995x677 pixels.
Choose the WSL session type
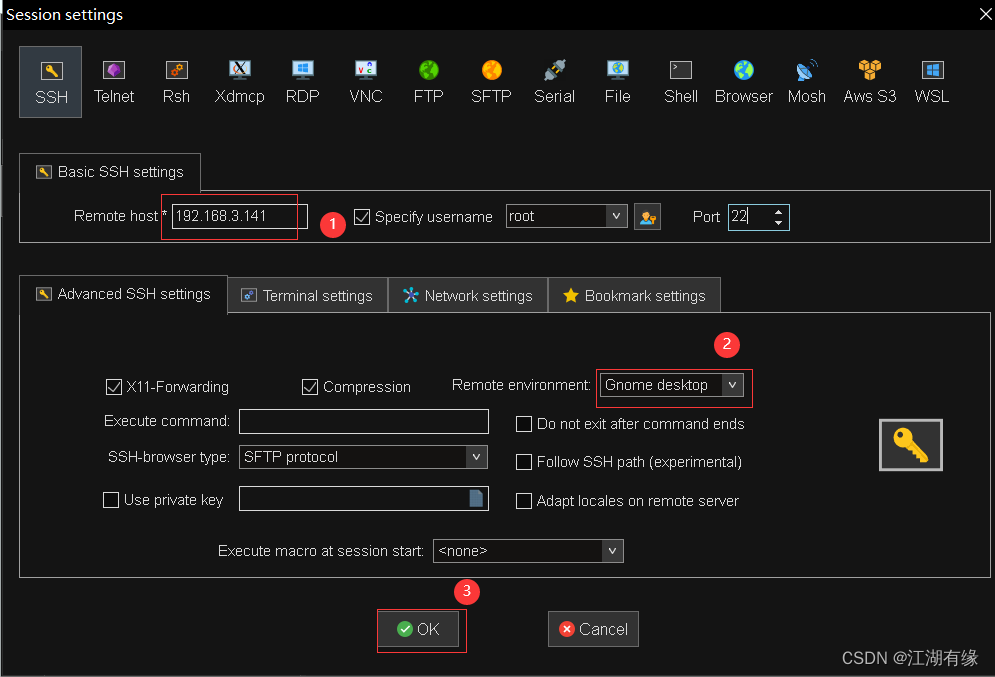click(x=932, y=82)
